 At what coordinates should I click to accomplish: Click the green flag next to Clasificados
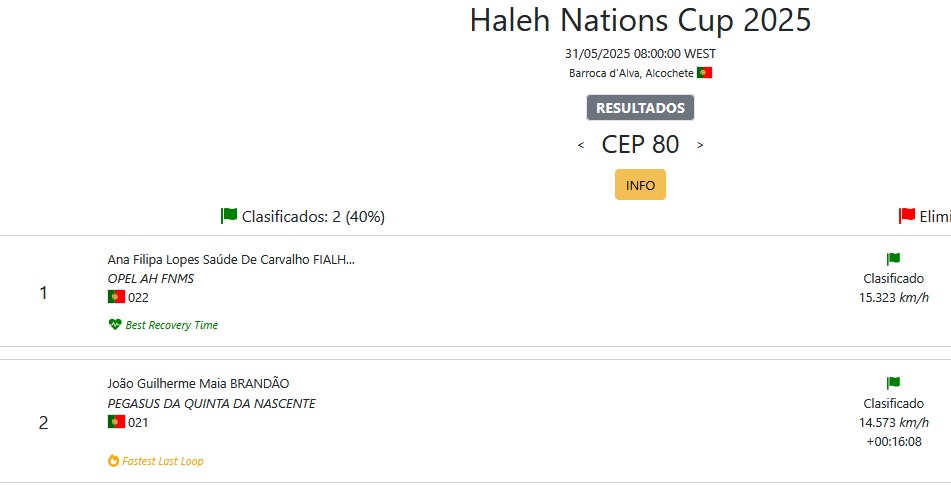tap(229, 215)
